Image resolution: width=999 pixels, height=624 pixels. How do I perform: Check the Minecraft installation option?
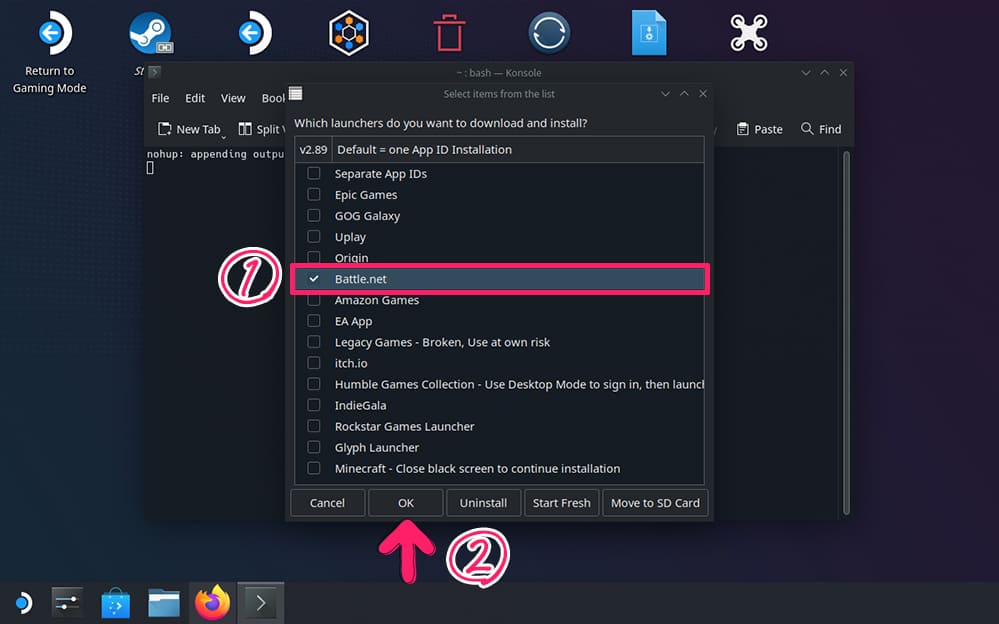pos(313,468)
